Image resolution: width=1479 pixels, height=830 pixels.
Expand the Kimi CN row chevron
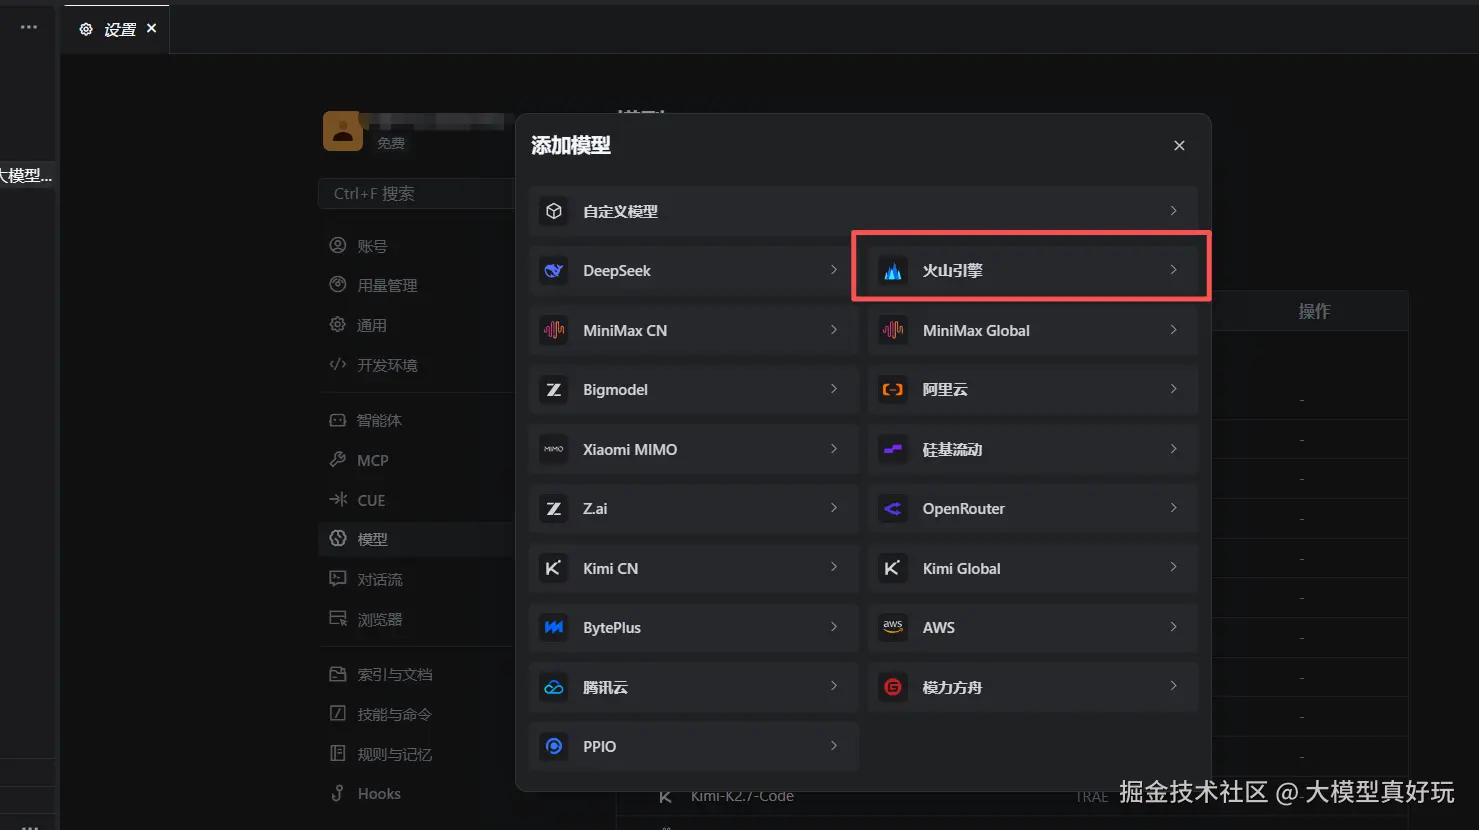click(x=834, y=567)
